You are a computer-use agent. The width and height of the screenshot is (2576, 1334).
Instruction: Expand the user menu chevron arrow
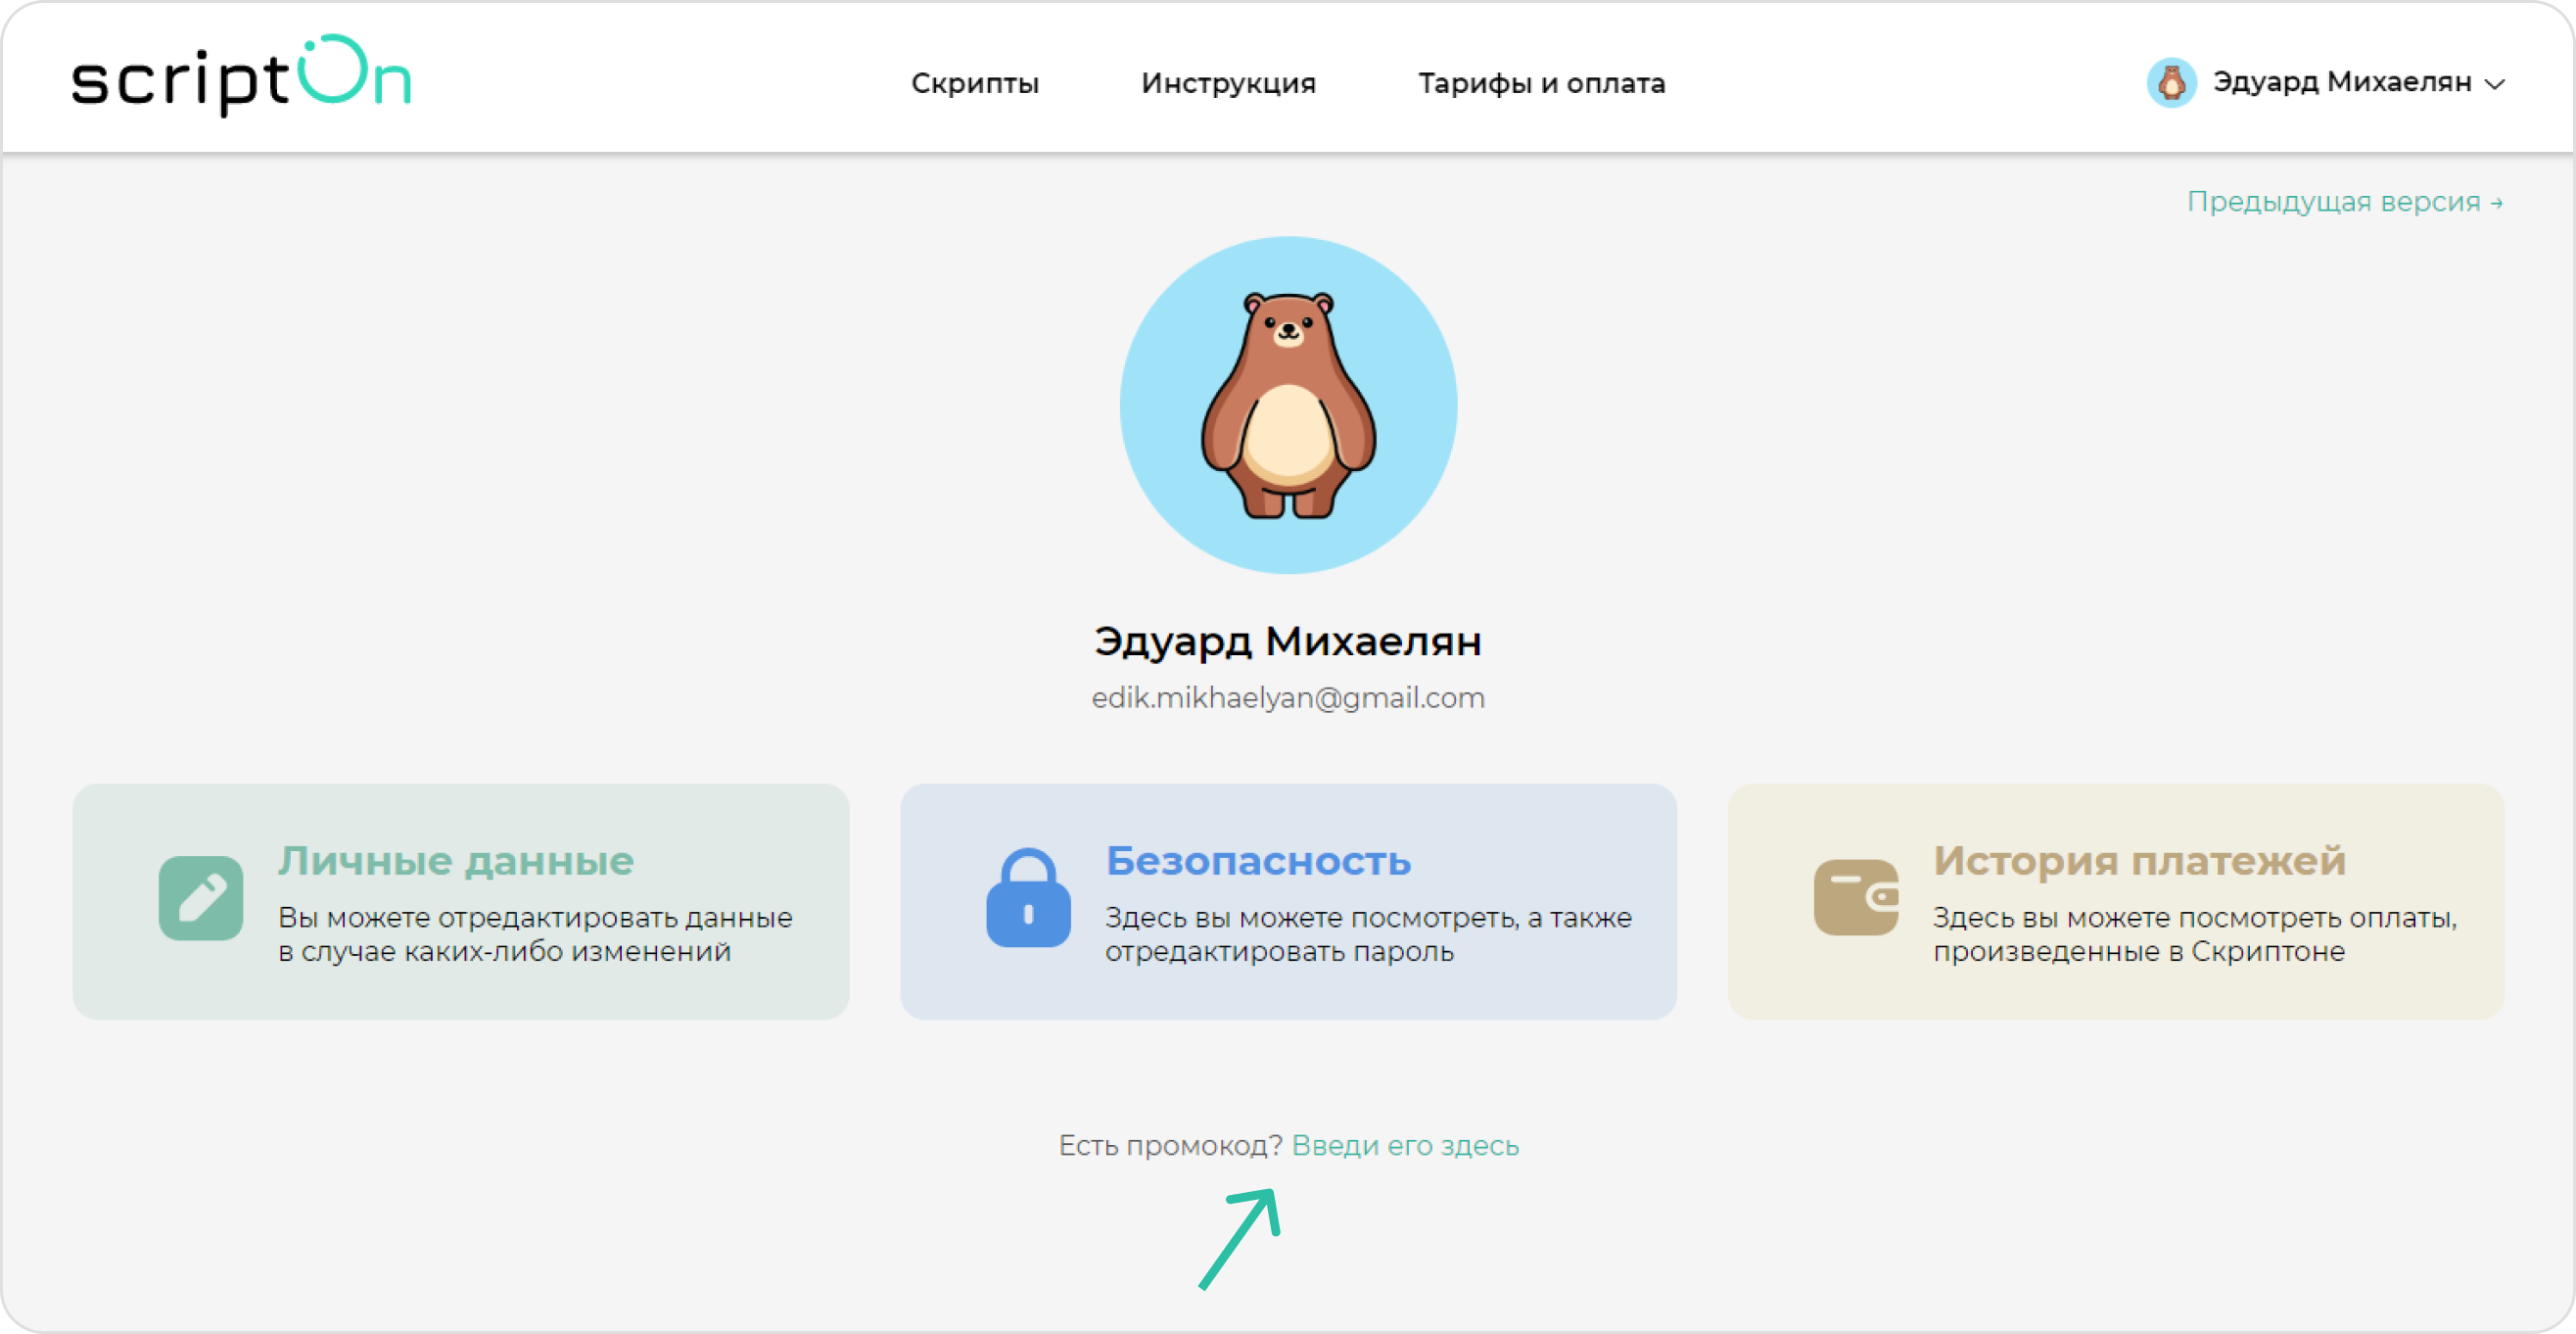click(2495, 84)
